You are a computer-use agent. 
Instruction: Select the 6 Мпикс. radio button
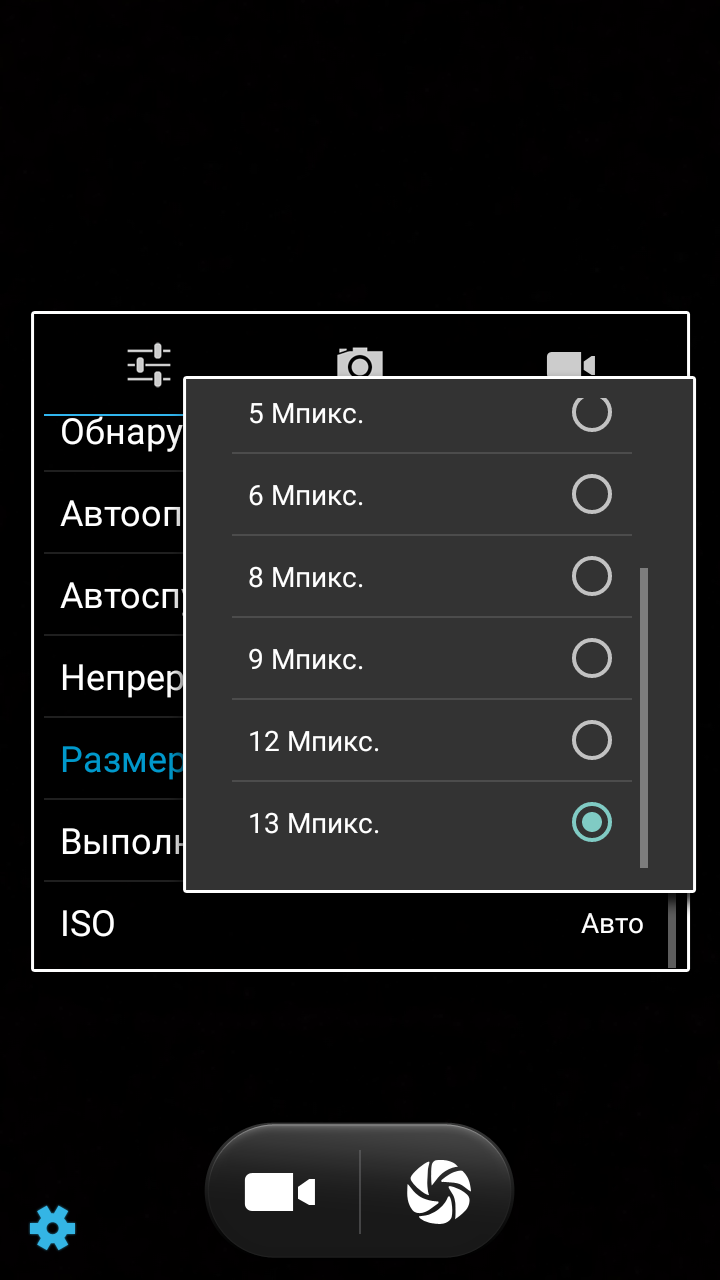click(591, 494)
